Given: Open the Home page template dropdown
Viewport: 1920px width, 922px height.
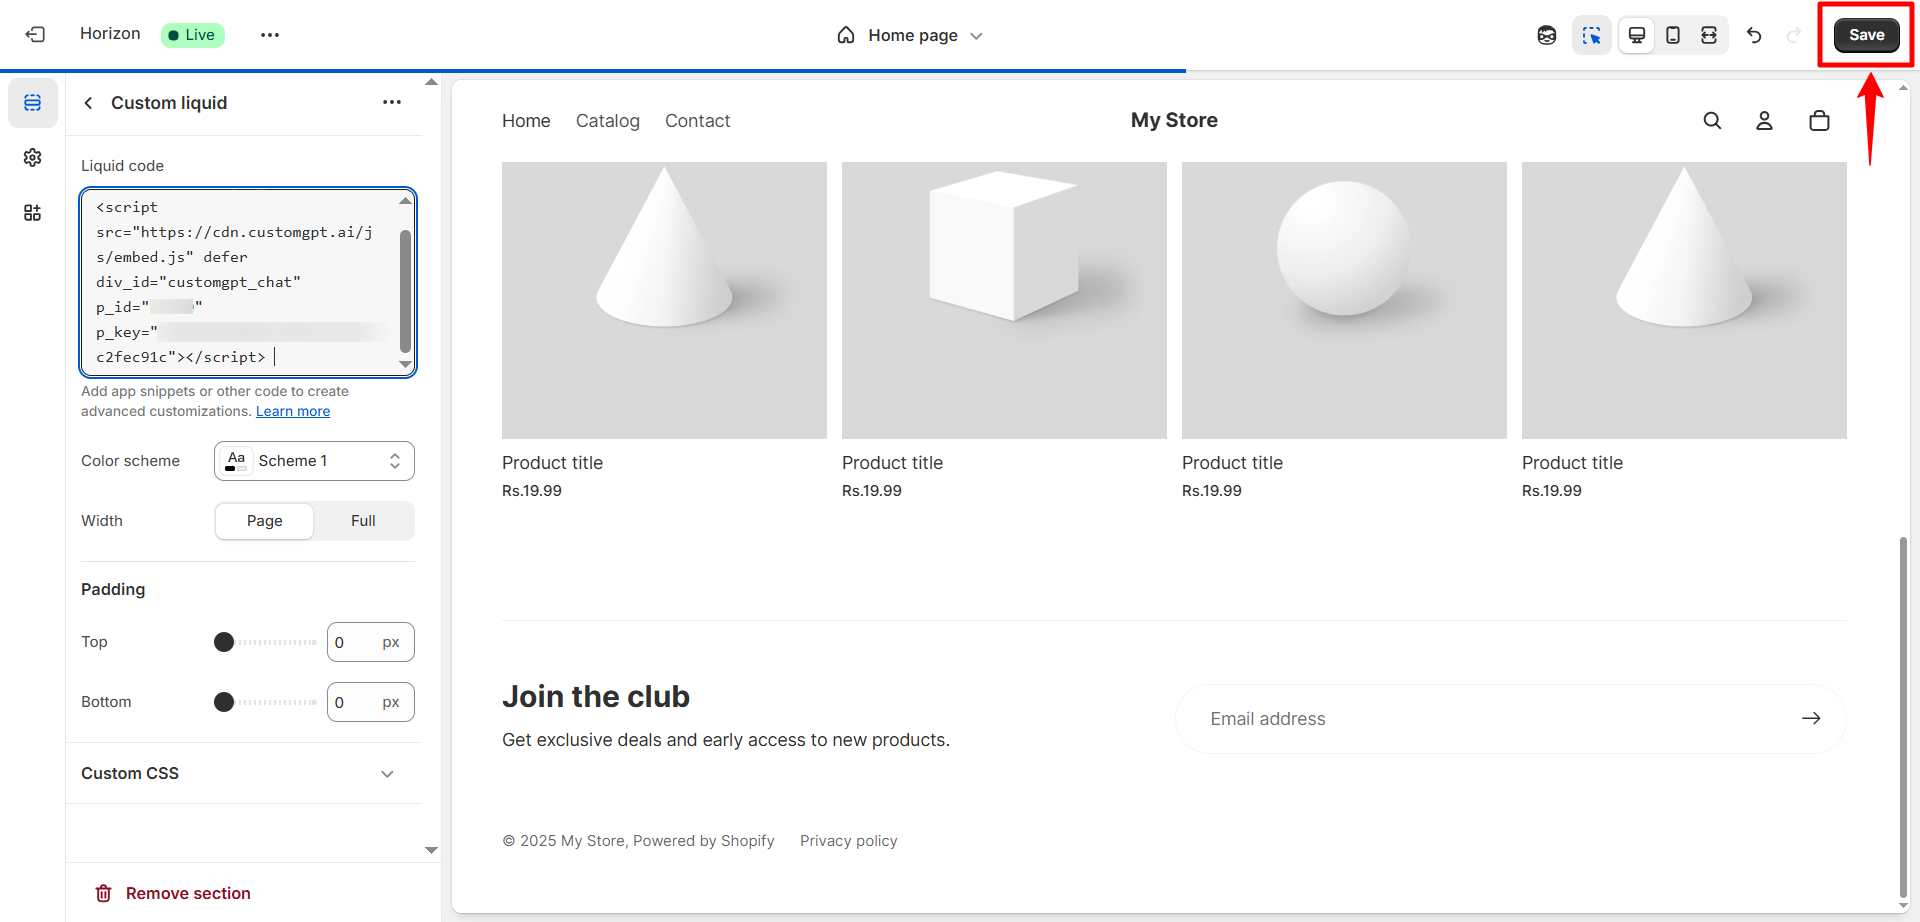Looking at the screenshot, I should [911, 35].
